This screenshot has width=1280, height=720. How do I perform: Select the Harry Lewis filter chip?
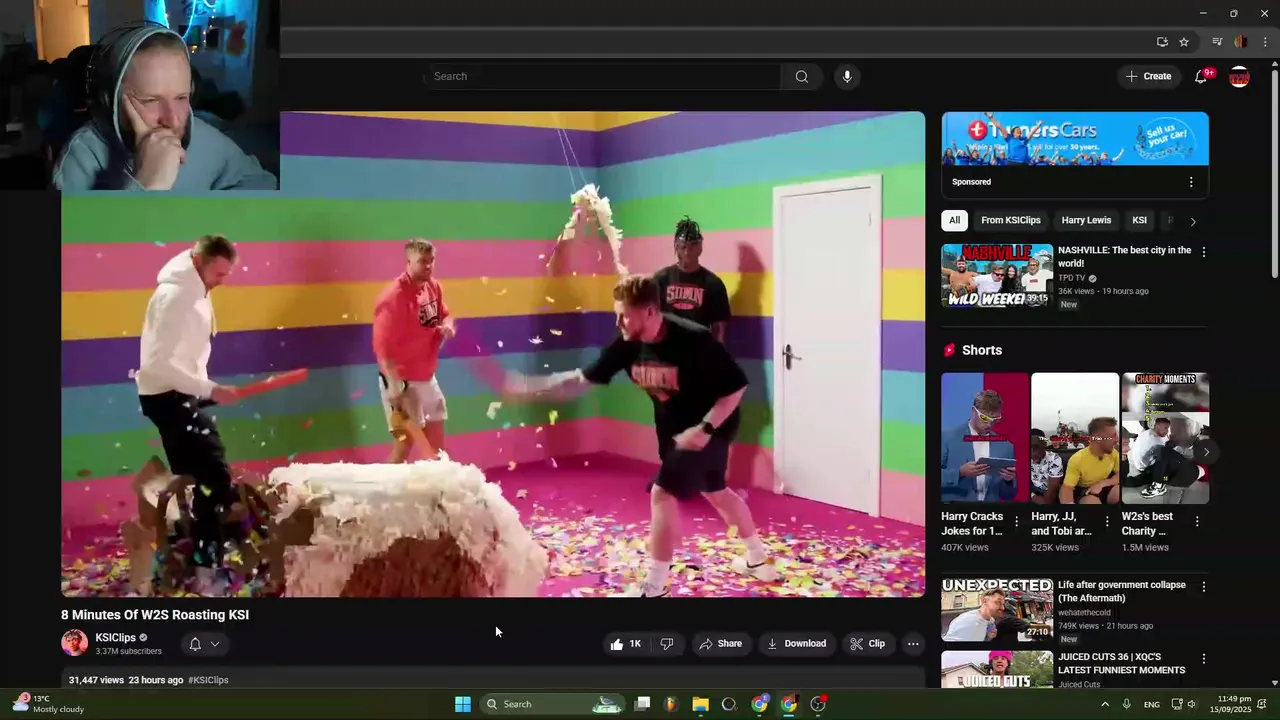(1086, 220)
